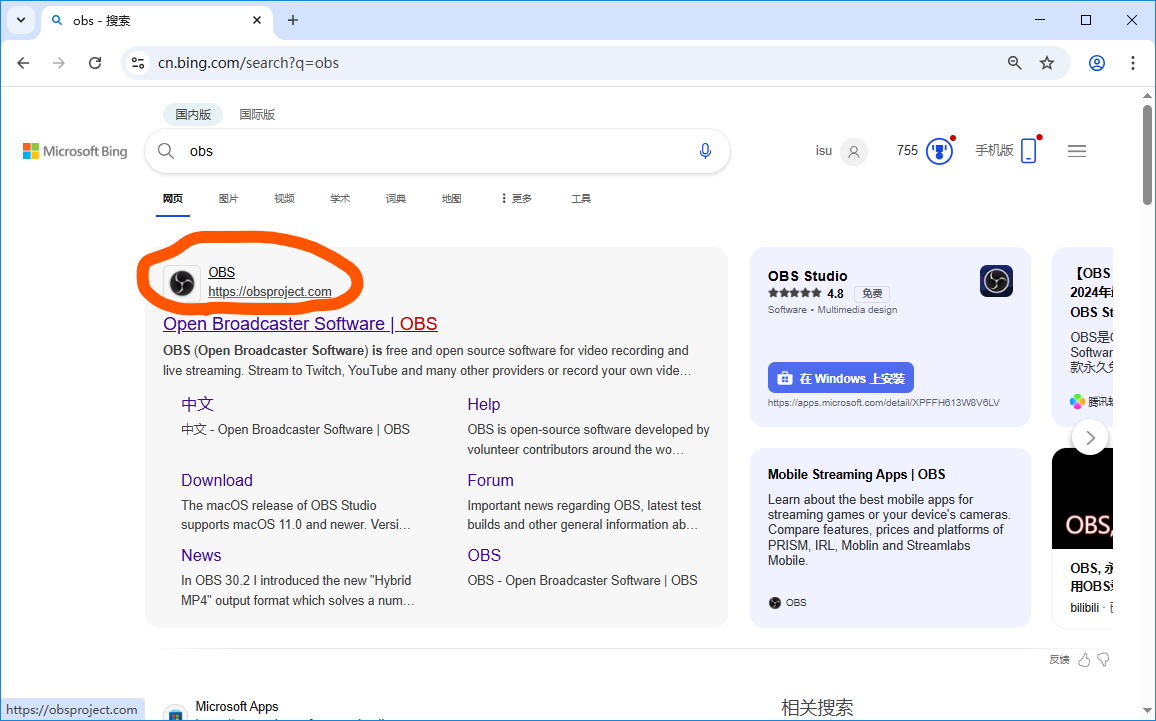Expand the tab search dropdown arrow
The image size is (1156, 721).
21,20
